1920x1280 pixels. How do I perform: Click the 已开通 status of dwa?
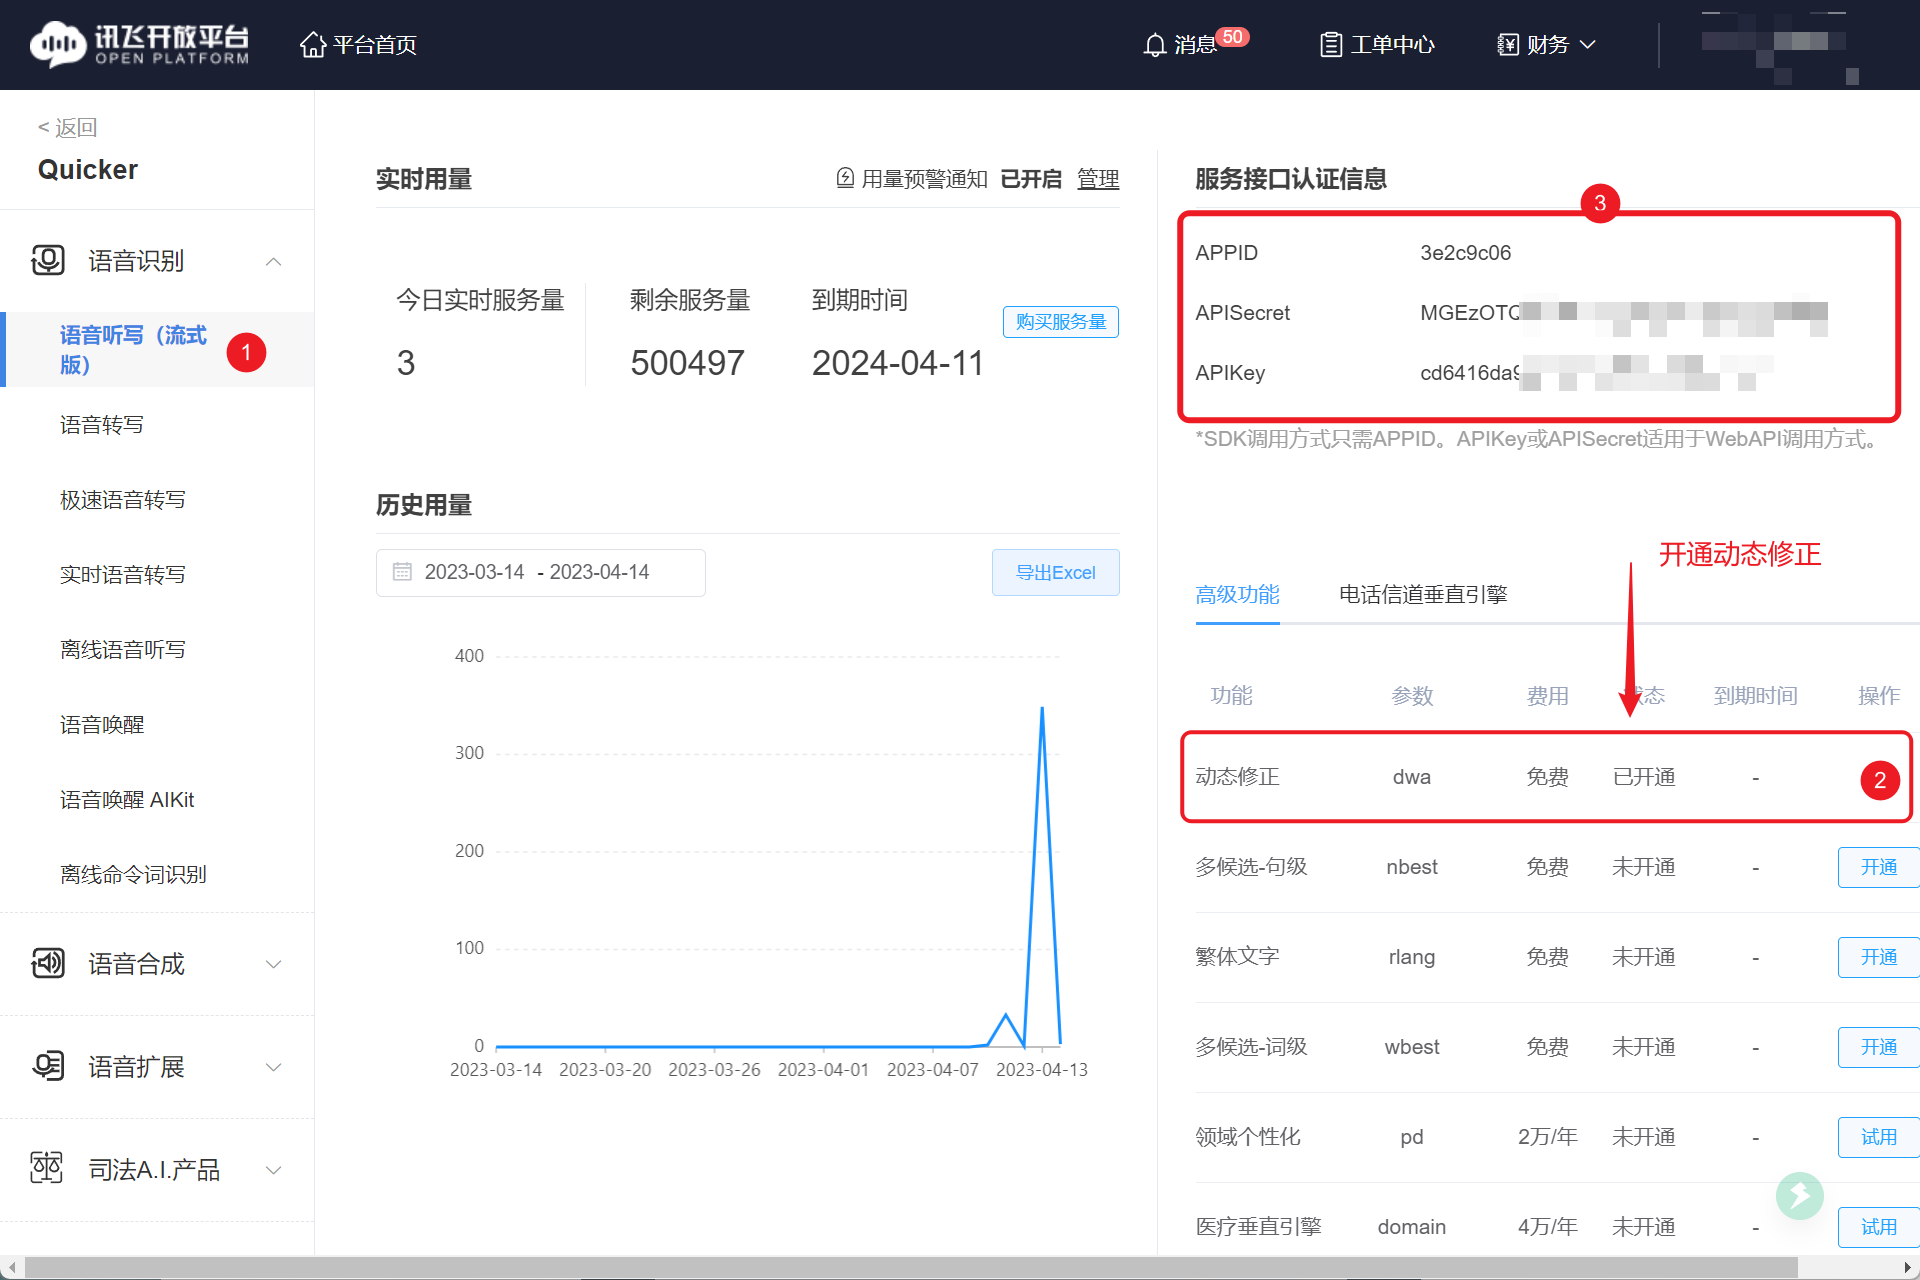(x=1644, y=777)
